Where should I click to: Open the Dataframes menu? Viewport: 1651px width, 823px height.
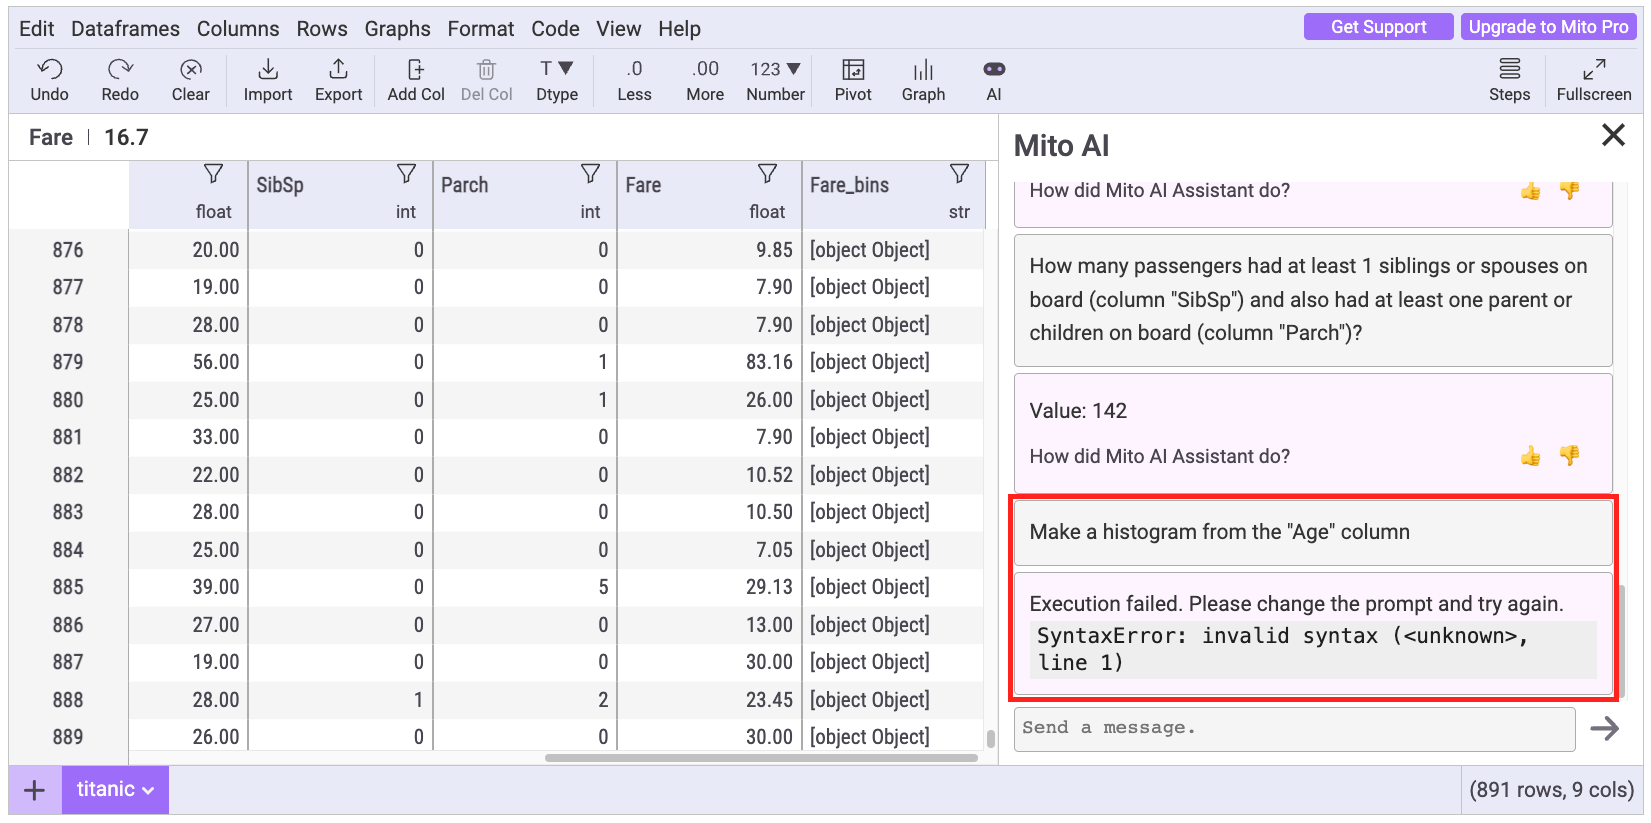click(x=125, y=29)
